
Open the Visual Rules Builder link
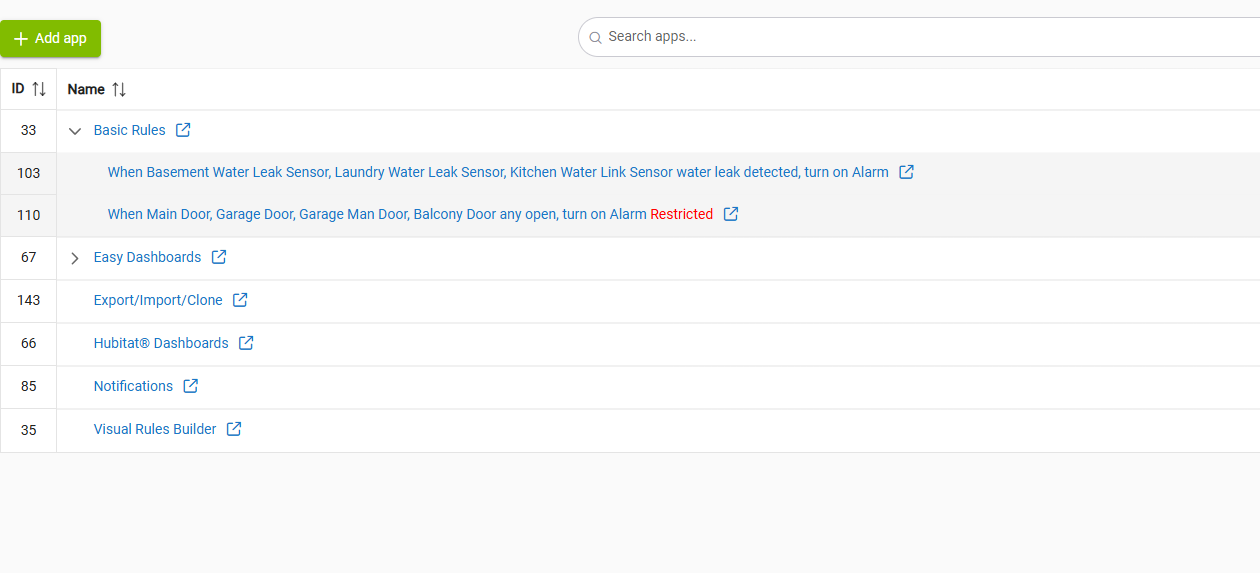[x=155, y=429]
